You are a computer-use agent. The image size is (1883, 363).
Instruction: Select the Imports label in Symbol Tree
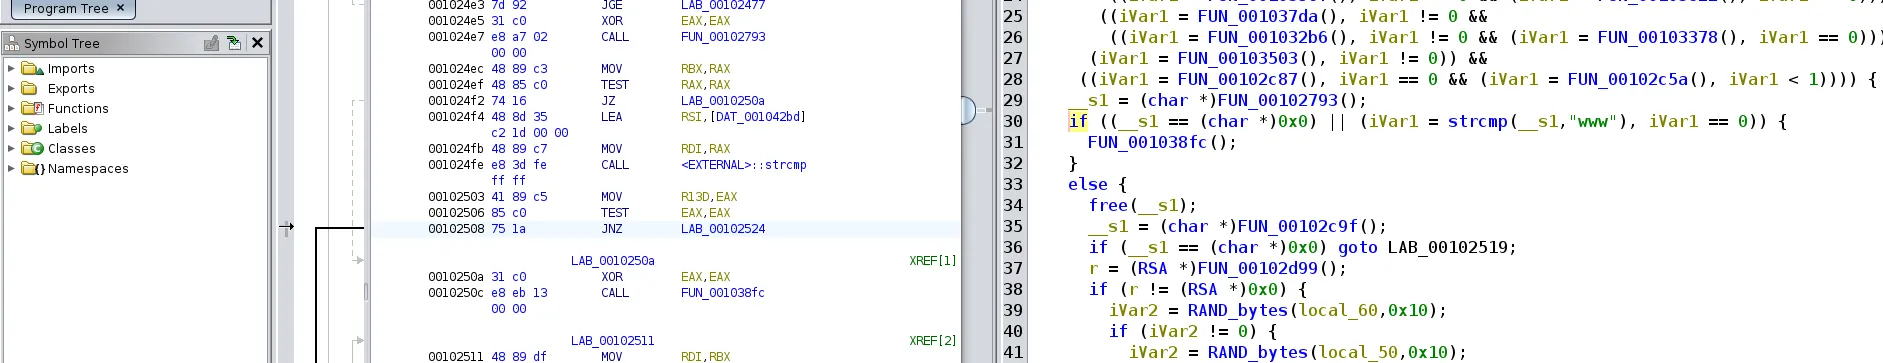click(x=71, y=68)
